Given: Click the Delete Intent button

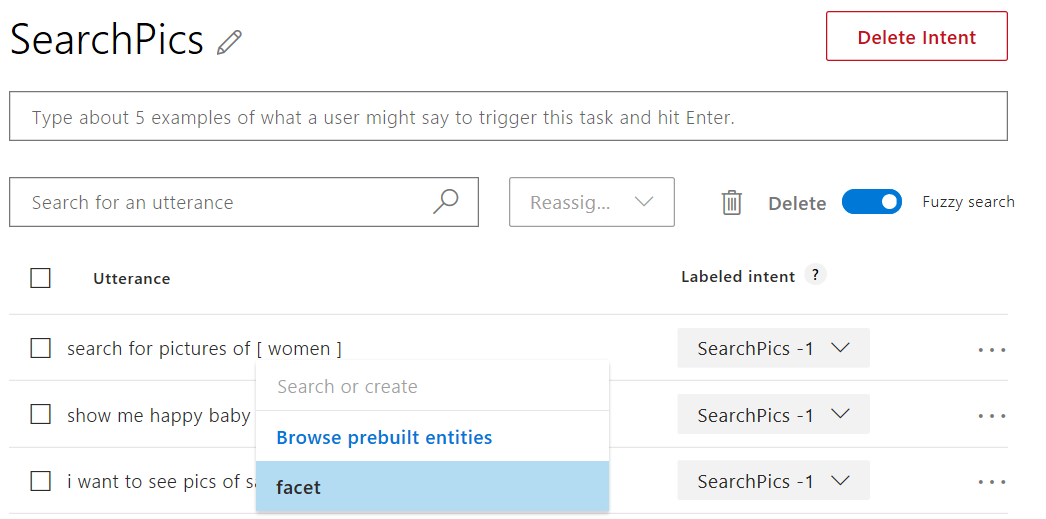Looking at the screenshot, I should tap(917, 36).
